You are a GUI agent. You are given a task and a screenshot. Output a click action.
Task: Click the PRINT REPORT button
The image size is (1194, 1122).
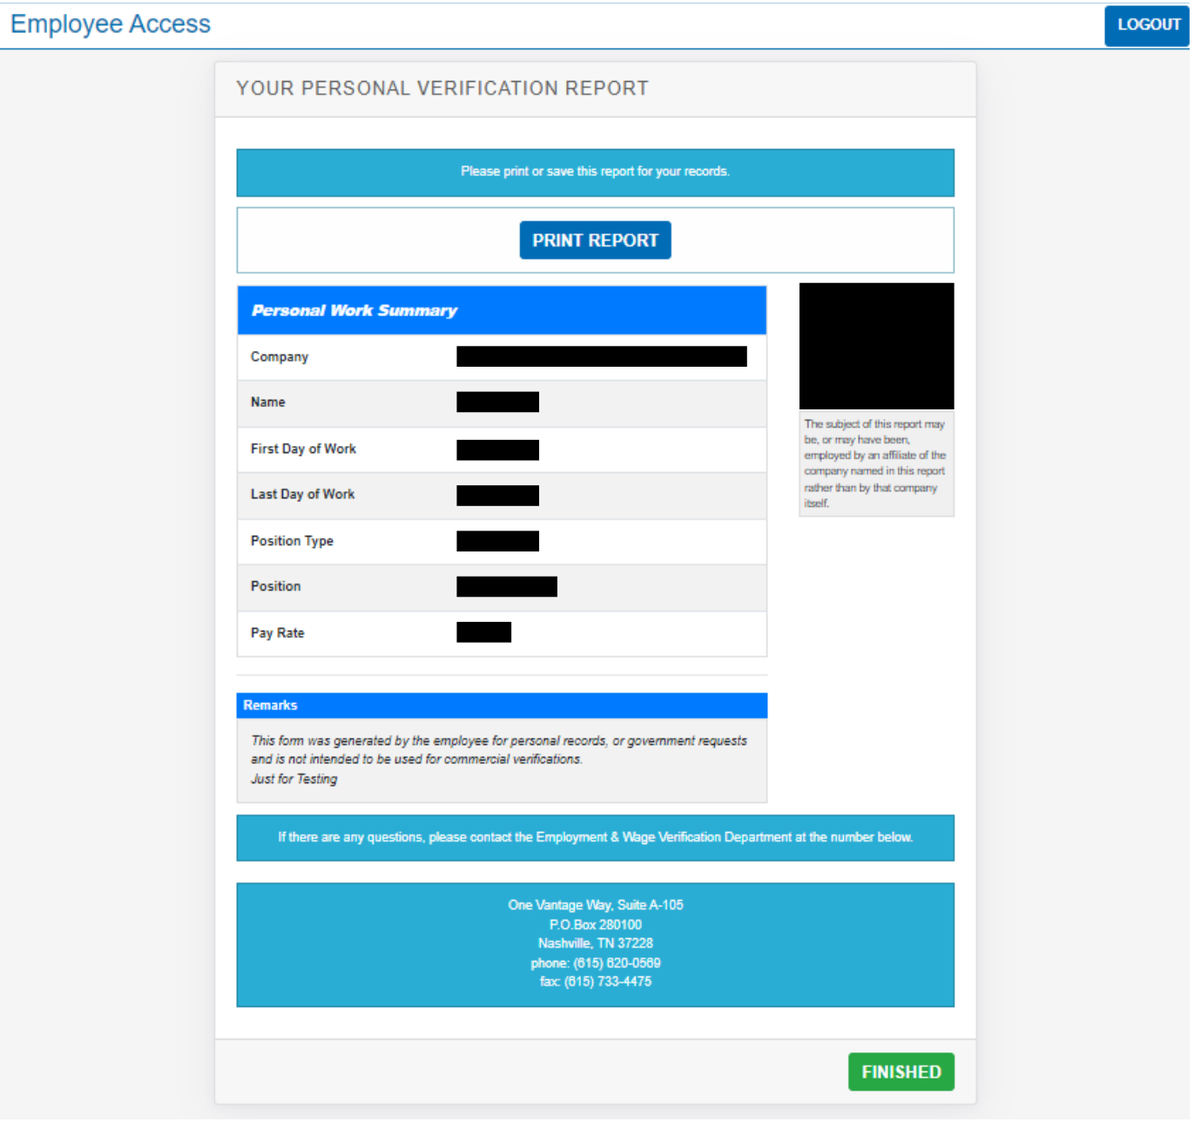pos(595,241)
